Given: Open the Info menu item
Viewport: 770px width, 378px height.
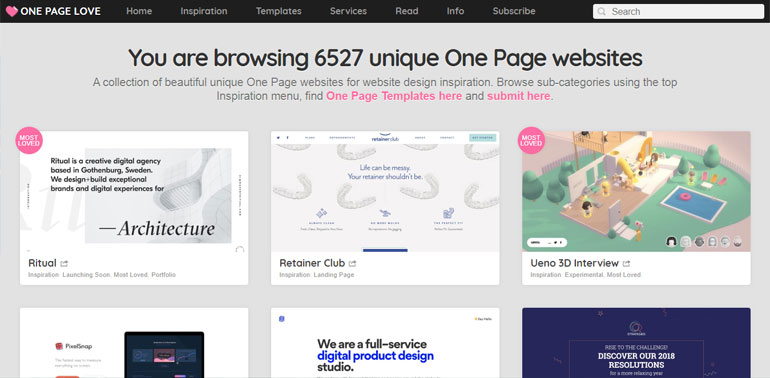Looking at the screenshot, I should 455,11.
